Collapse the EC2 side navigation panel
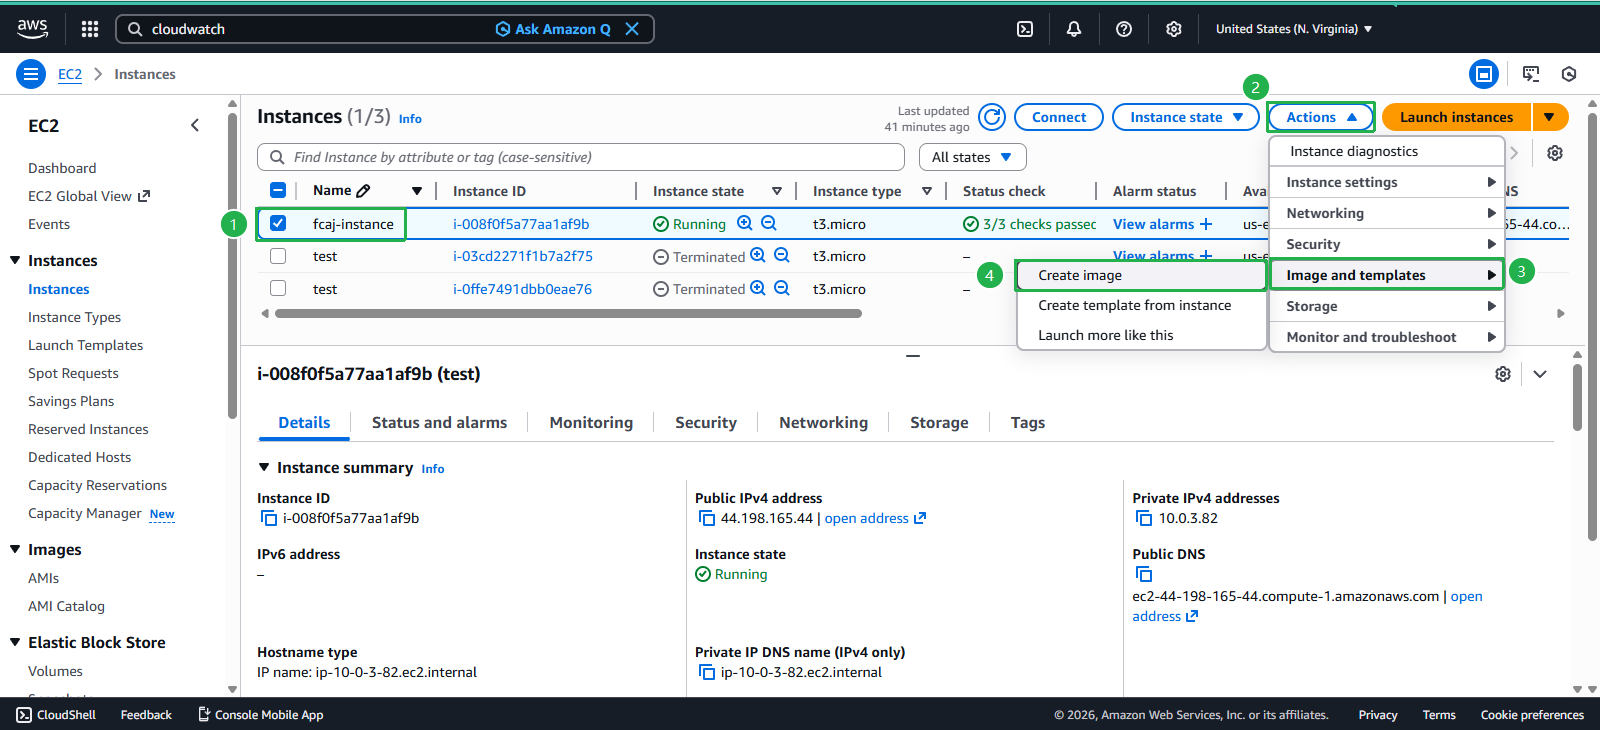 pyautogui.click(x=195, y=125)
